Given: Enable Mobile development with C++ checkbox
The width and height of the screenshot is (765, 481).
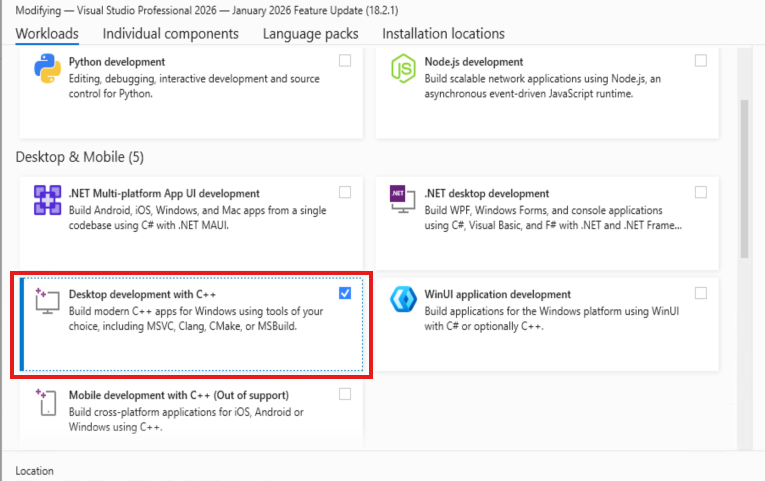Looking at the screenshot, I should coord(345,394).
